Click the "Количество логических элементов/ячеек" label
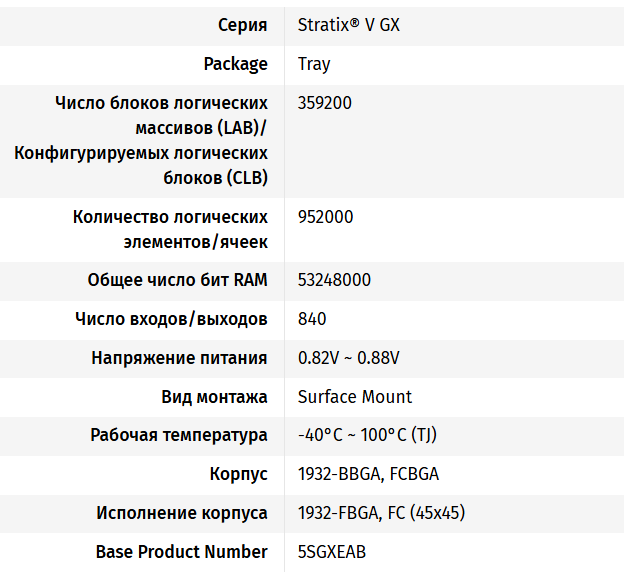The image size is (624, 573). click(170, 229)
